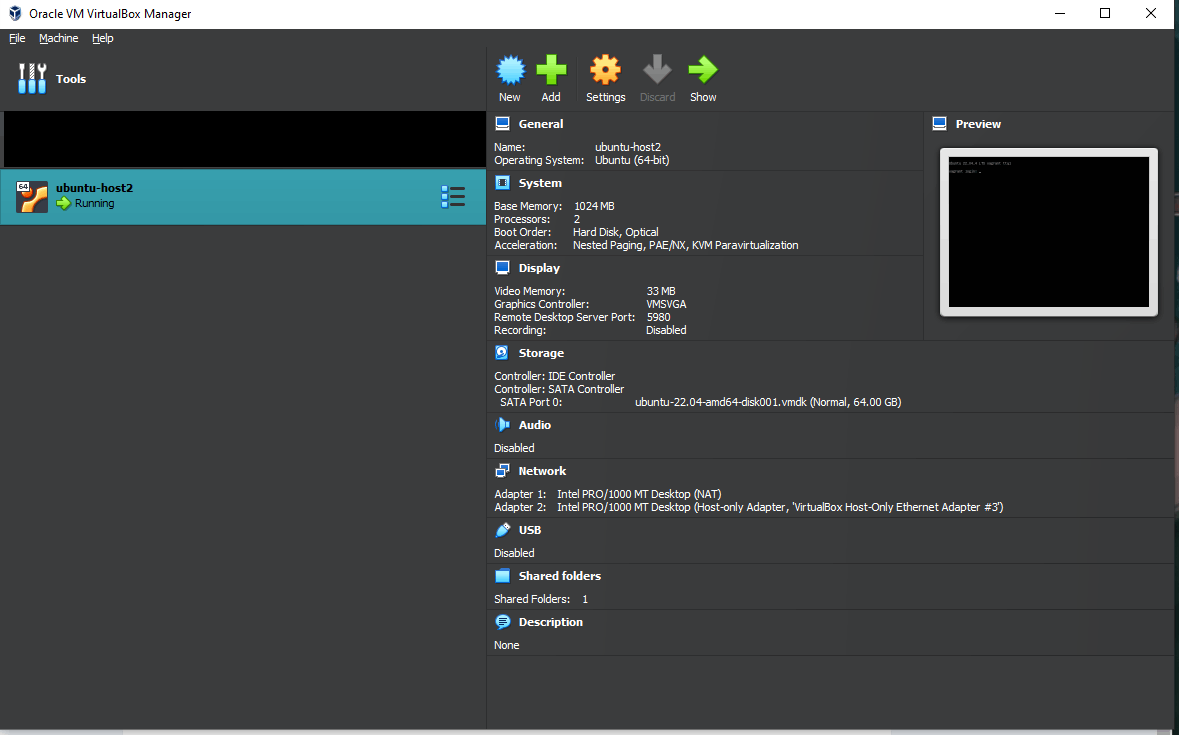The width and height of the screenshot is (1179, 735).
Task: Click the Ubuntu (64-bit) operating system value
Action: pyautogui.click(x=632, y=160)
